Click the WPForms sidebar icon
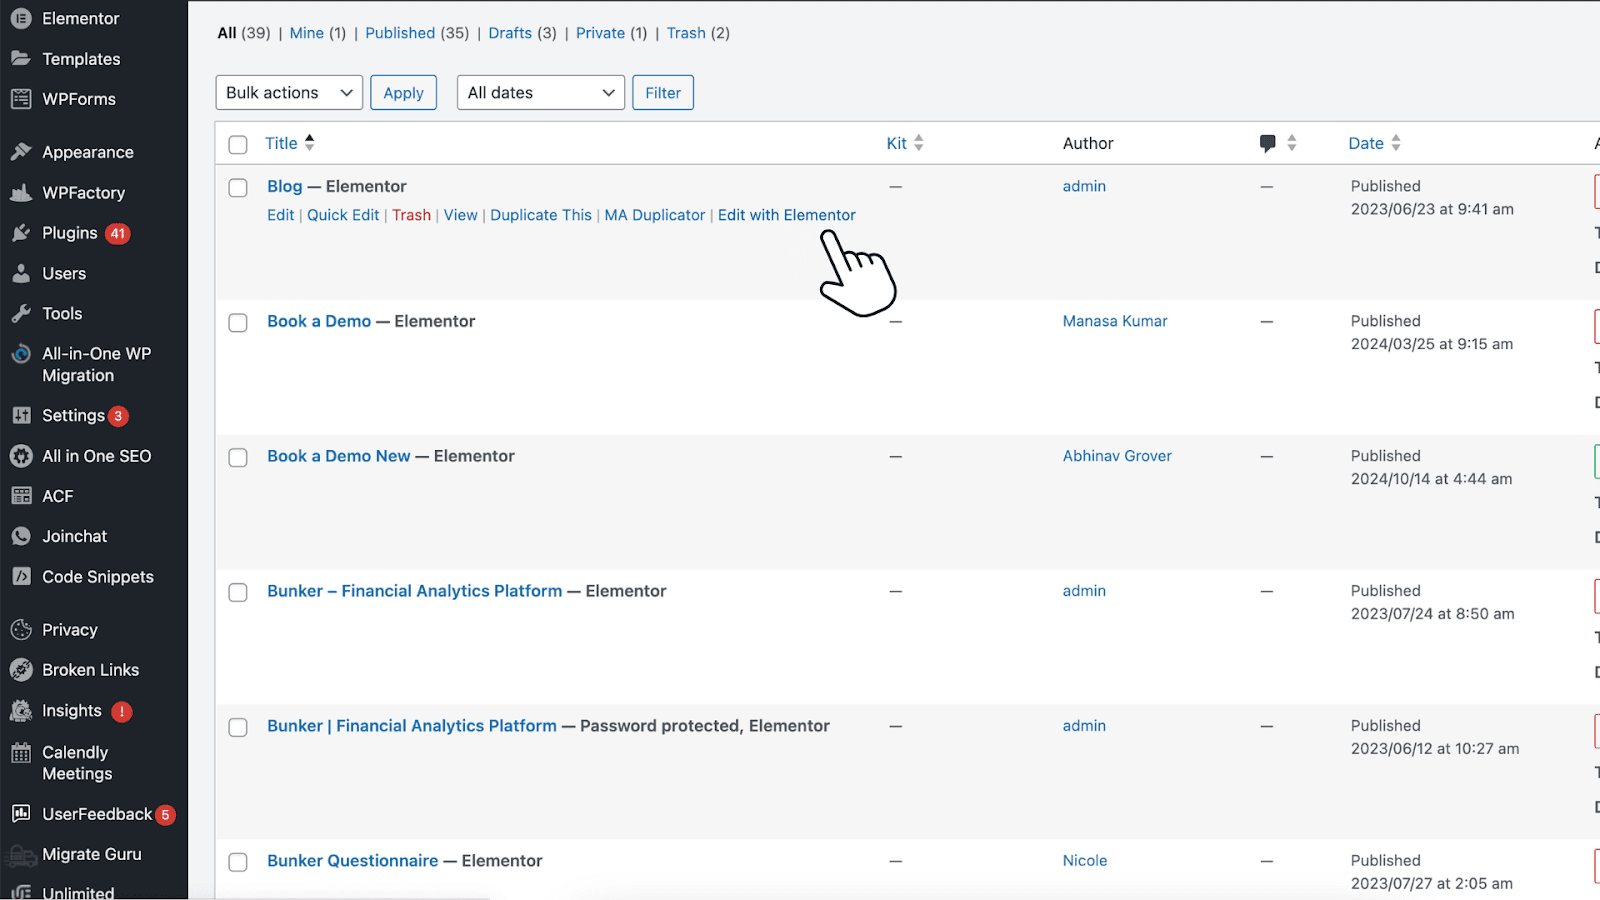1600x900 pixels. (x=21, y=98)
